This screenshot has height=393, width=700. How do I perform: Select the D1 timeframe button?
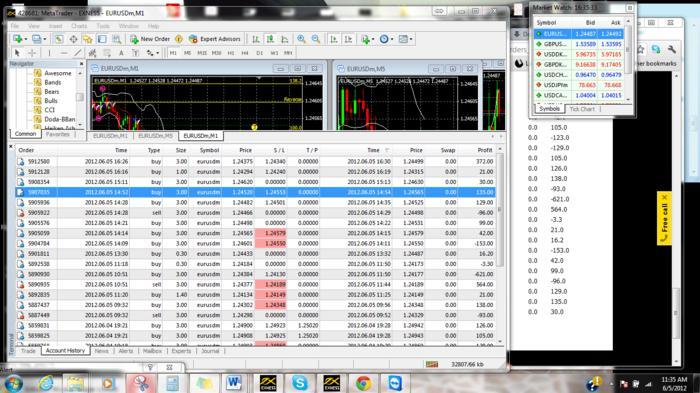259,53
